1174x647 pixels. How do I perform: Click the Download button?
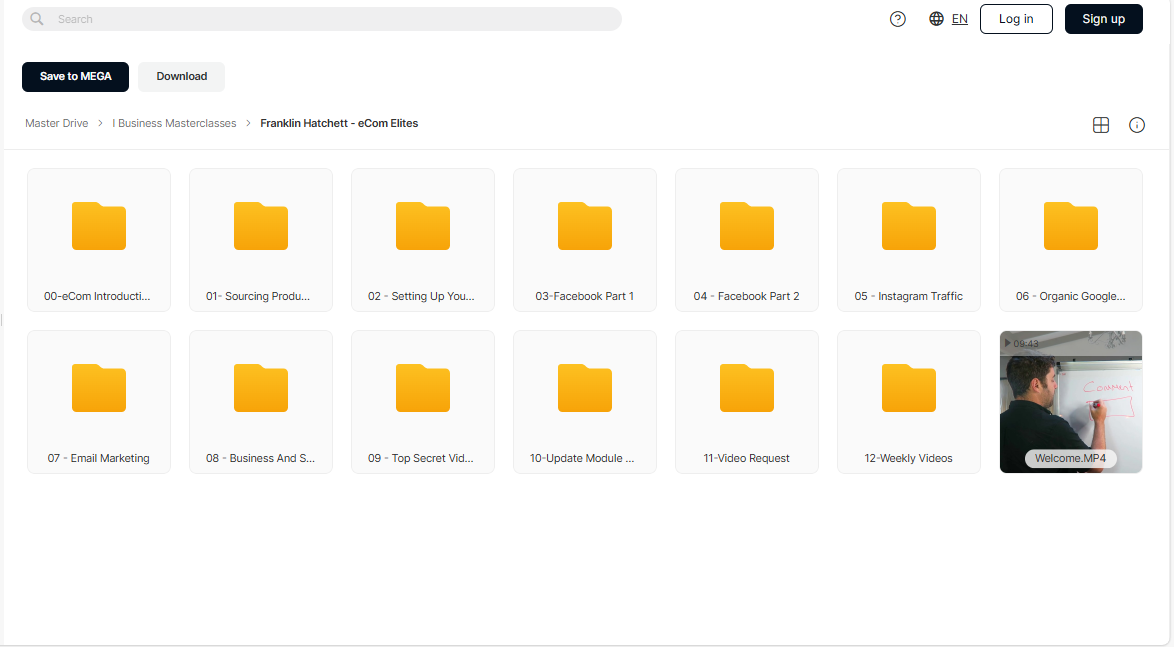pos(182,76)
